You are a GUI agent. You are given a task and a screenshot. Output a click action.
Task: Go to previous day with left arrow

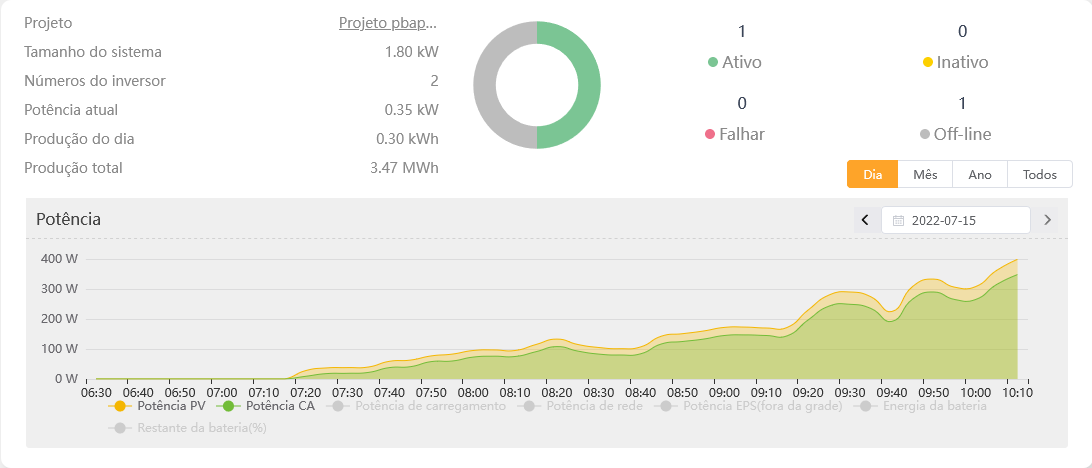point(866,220)
